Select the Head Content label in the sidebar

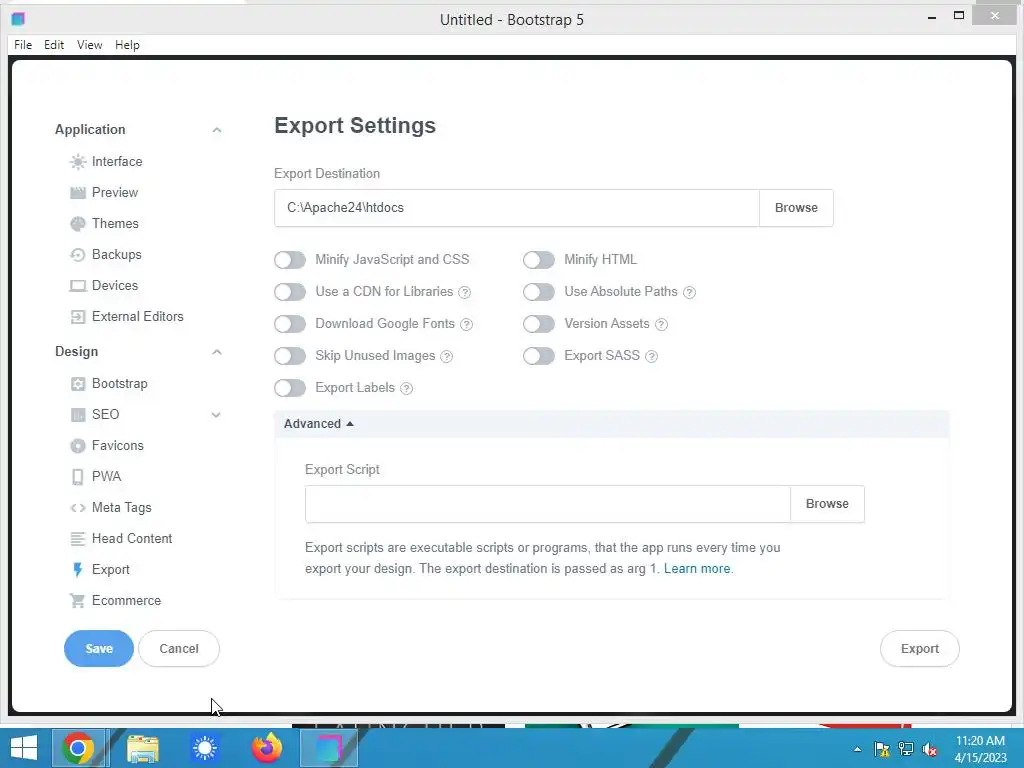[132, 539]
